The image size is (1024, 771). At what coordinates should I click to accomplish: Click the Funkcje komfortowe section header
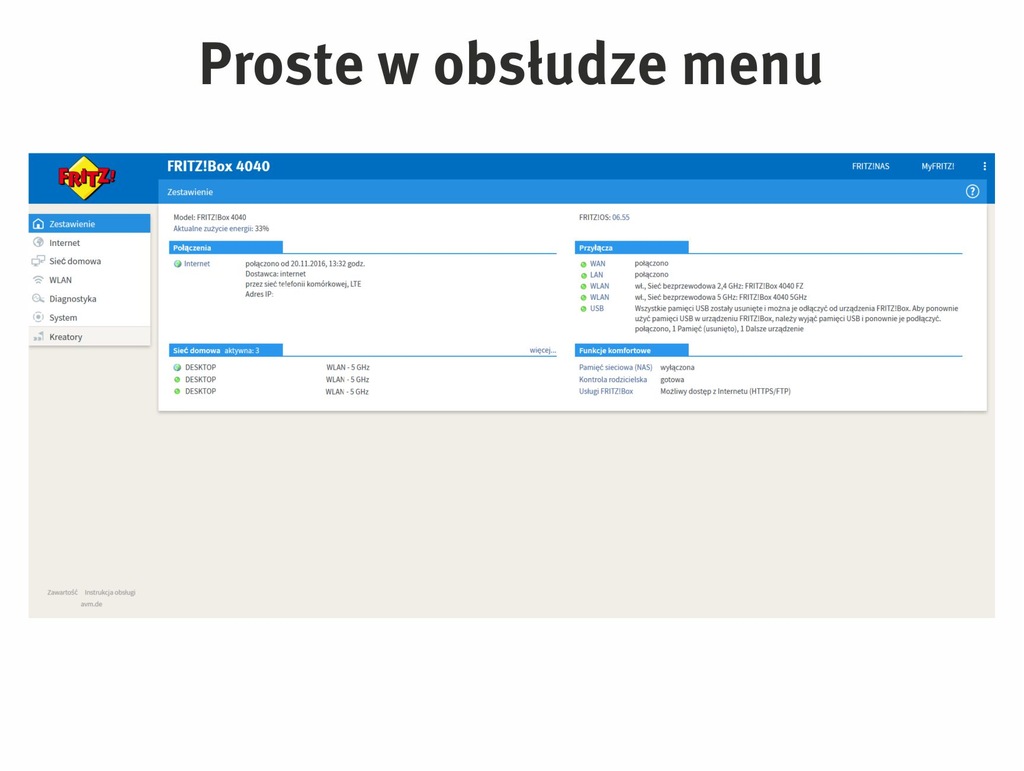click(632, 351)
